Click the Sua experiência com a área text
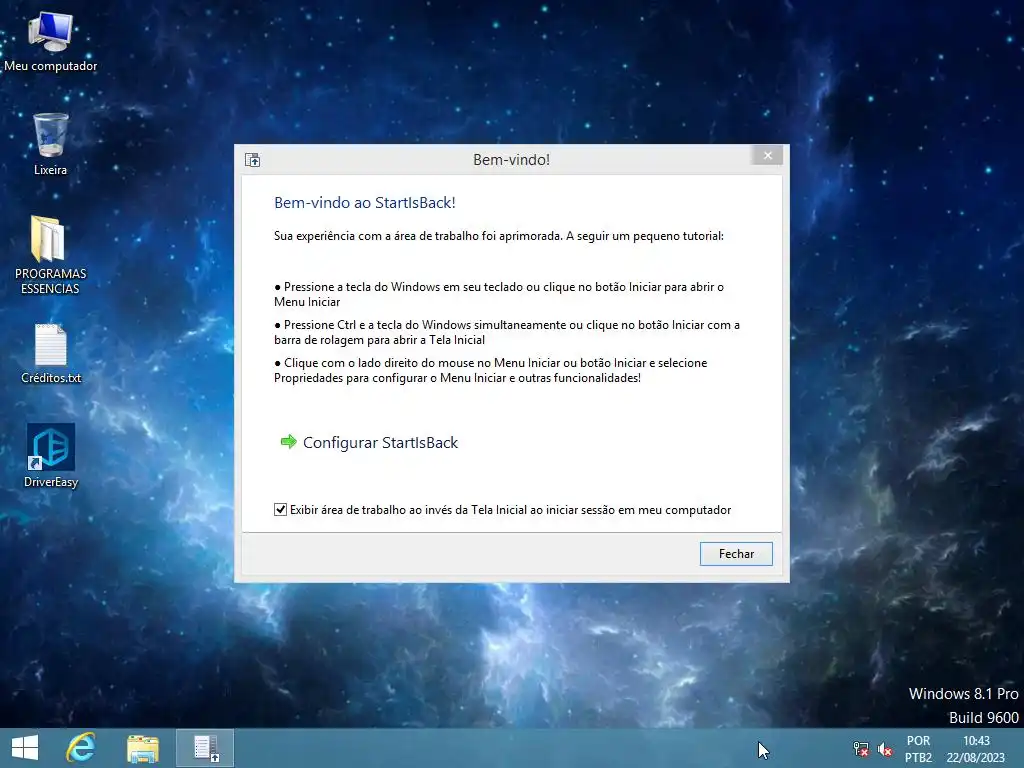Screen dimensions: 1024x768 coord(498,236)
